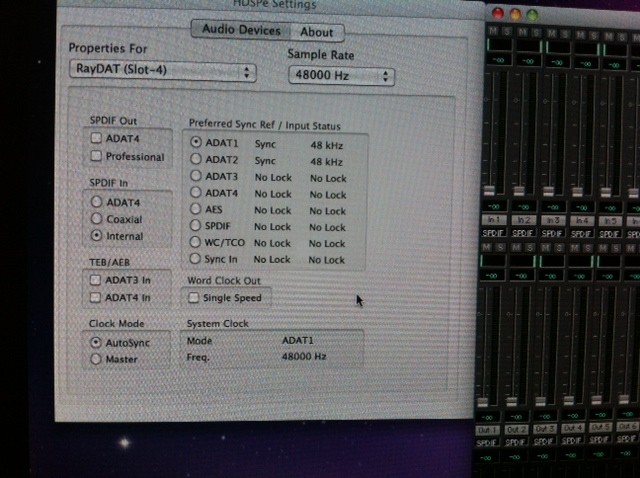Click the Out 6 channel name button

tap(628, 427)
